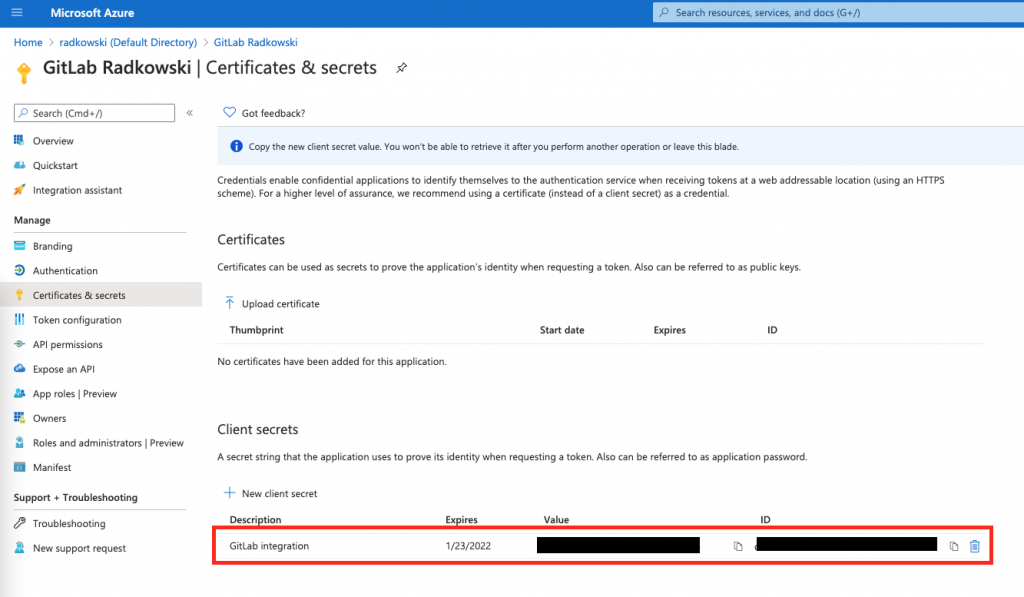Click the Thumbprint column header
Screen dimensions: 1024x597
pyautogui.click(x=257, y=330)
